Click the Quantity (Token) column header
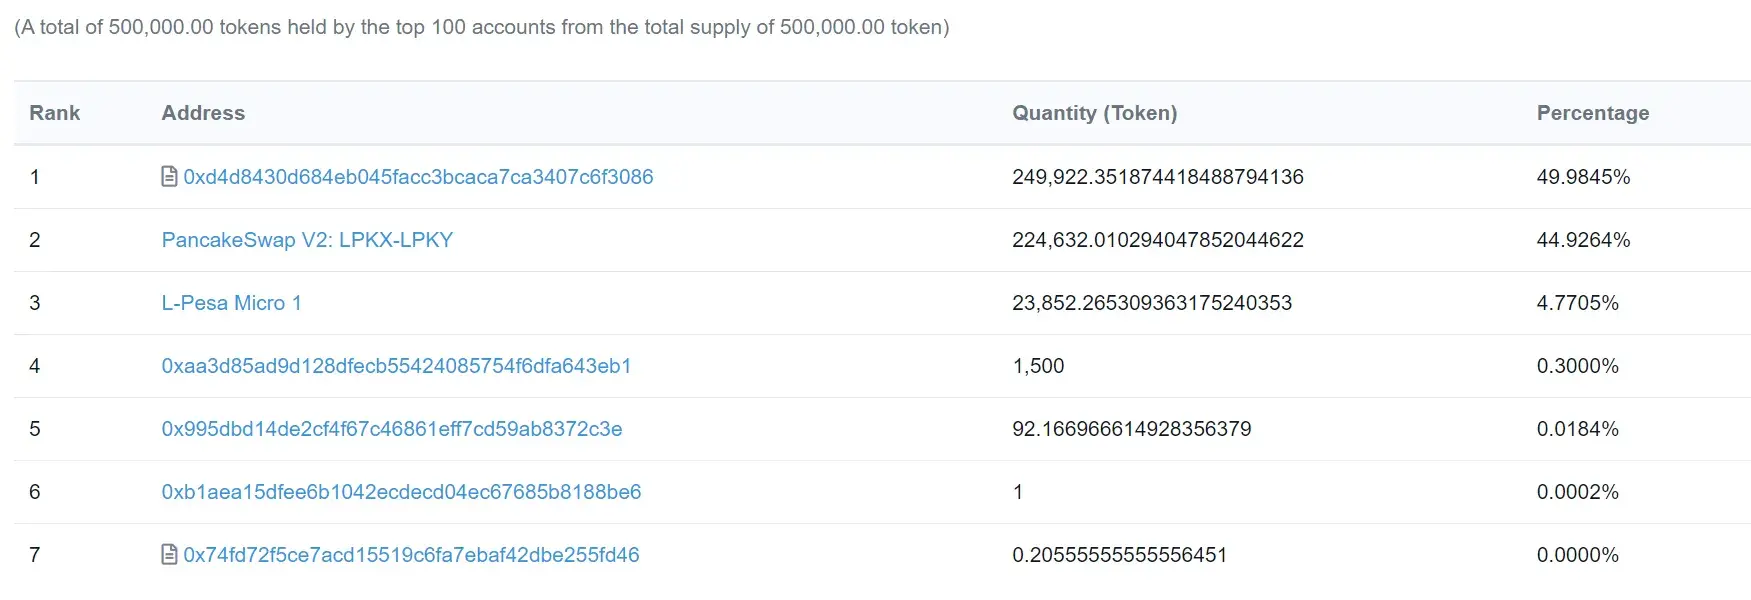The height and width of the screenshot is (600, 1751). [1094, 113]
